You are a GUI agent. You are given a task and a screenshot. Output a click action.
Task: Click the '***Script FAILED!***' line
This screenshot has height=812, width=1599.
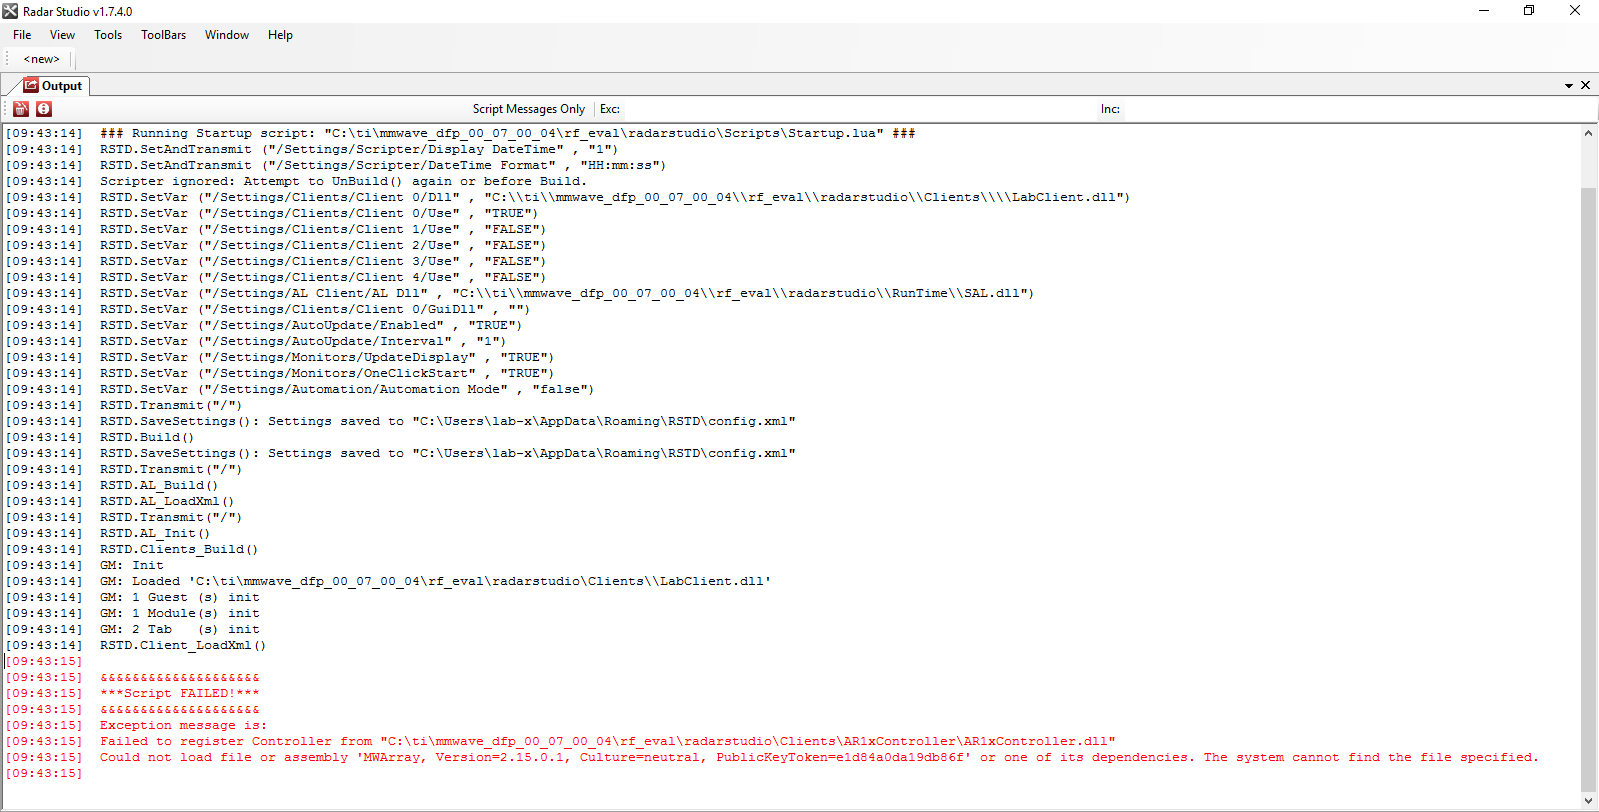coord(180,693)
